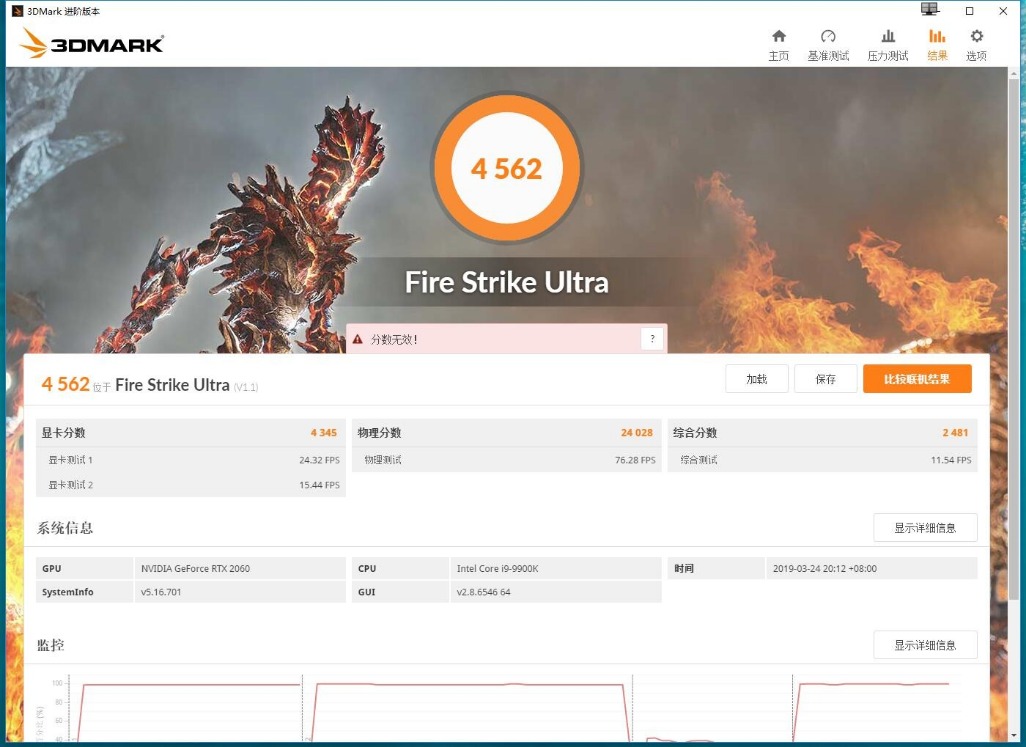Select the orange 结果 results chart icon

pos(936,43)
